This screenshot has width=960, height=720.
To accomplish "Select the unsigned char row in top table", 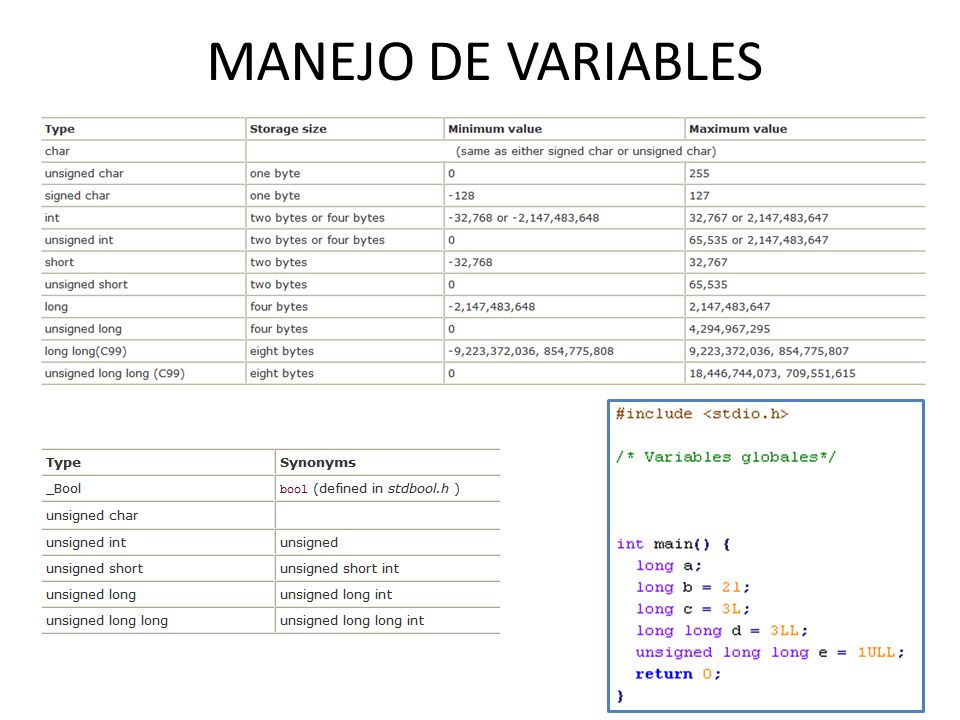I will (x=484, y=173).
